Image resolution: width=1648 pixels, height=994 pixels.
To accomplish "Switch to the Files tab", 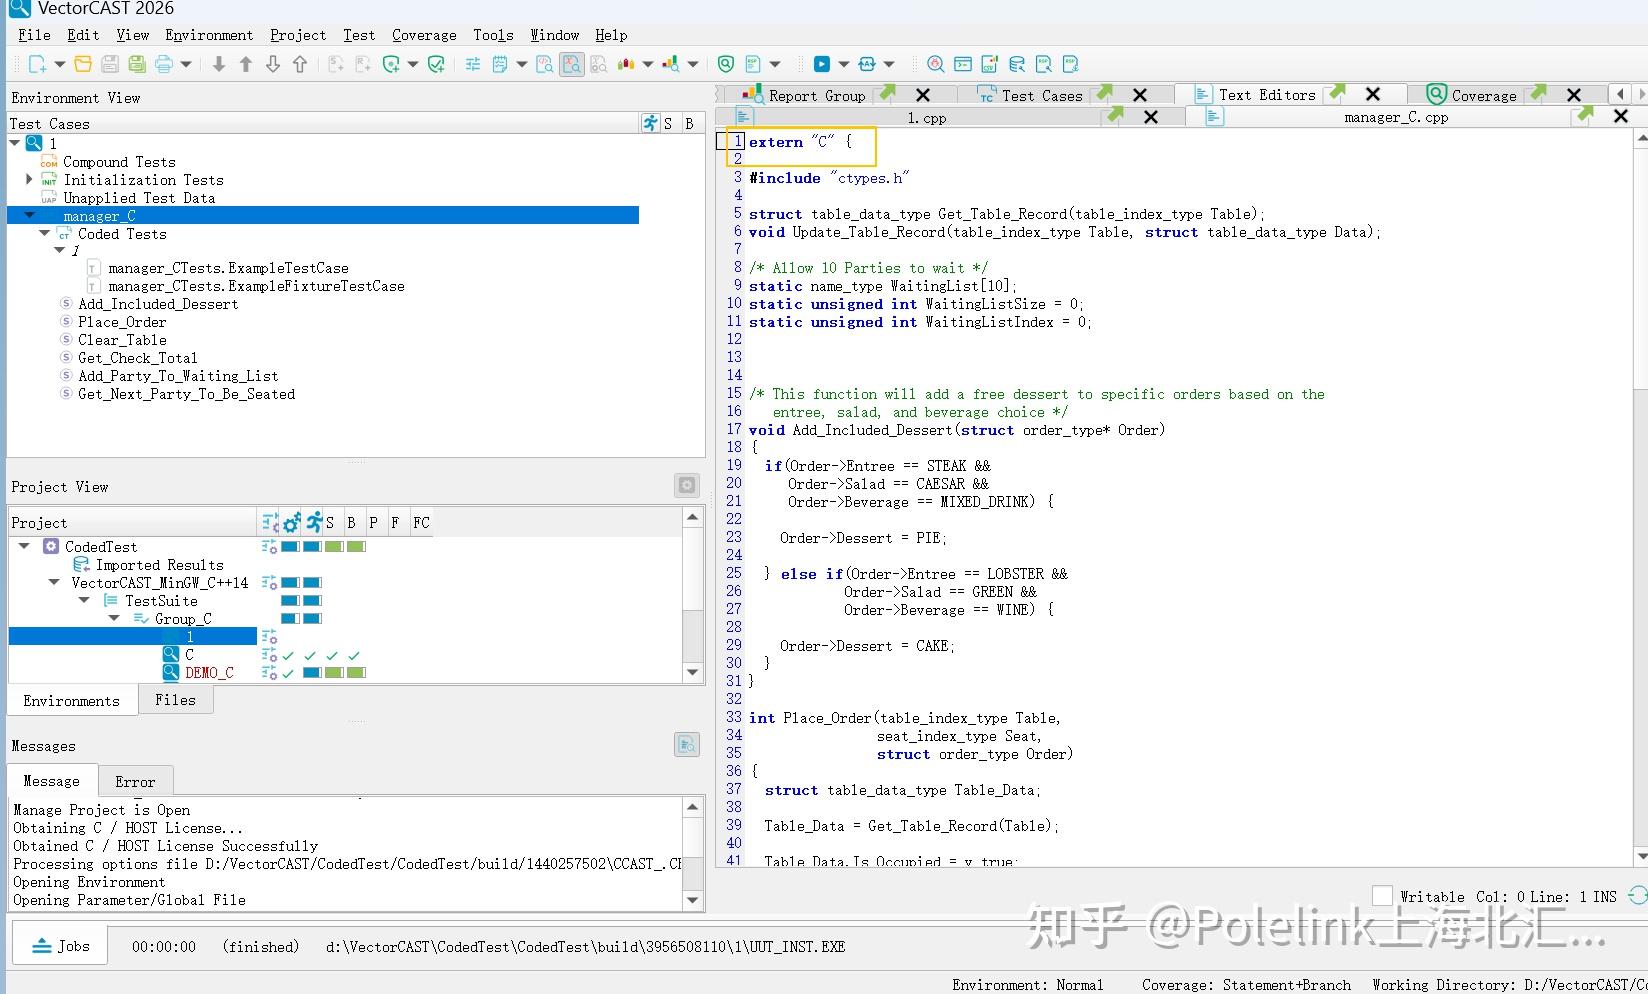I will point(175,700).
